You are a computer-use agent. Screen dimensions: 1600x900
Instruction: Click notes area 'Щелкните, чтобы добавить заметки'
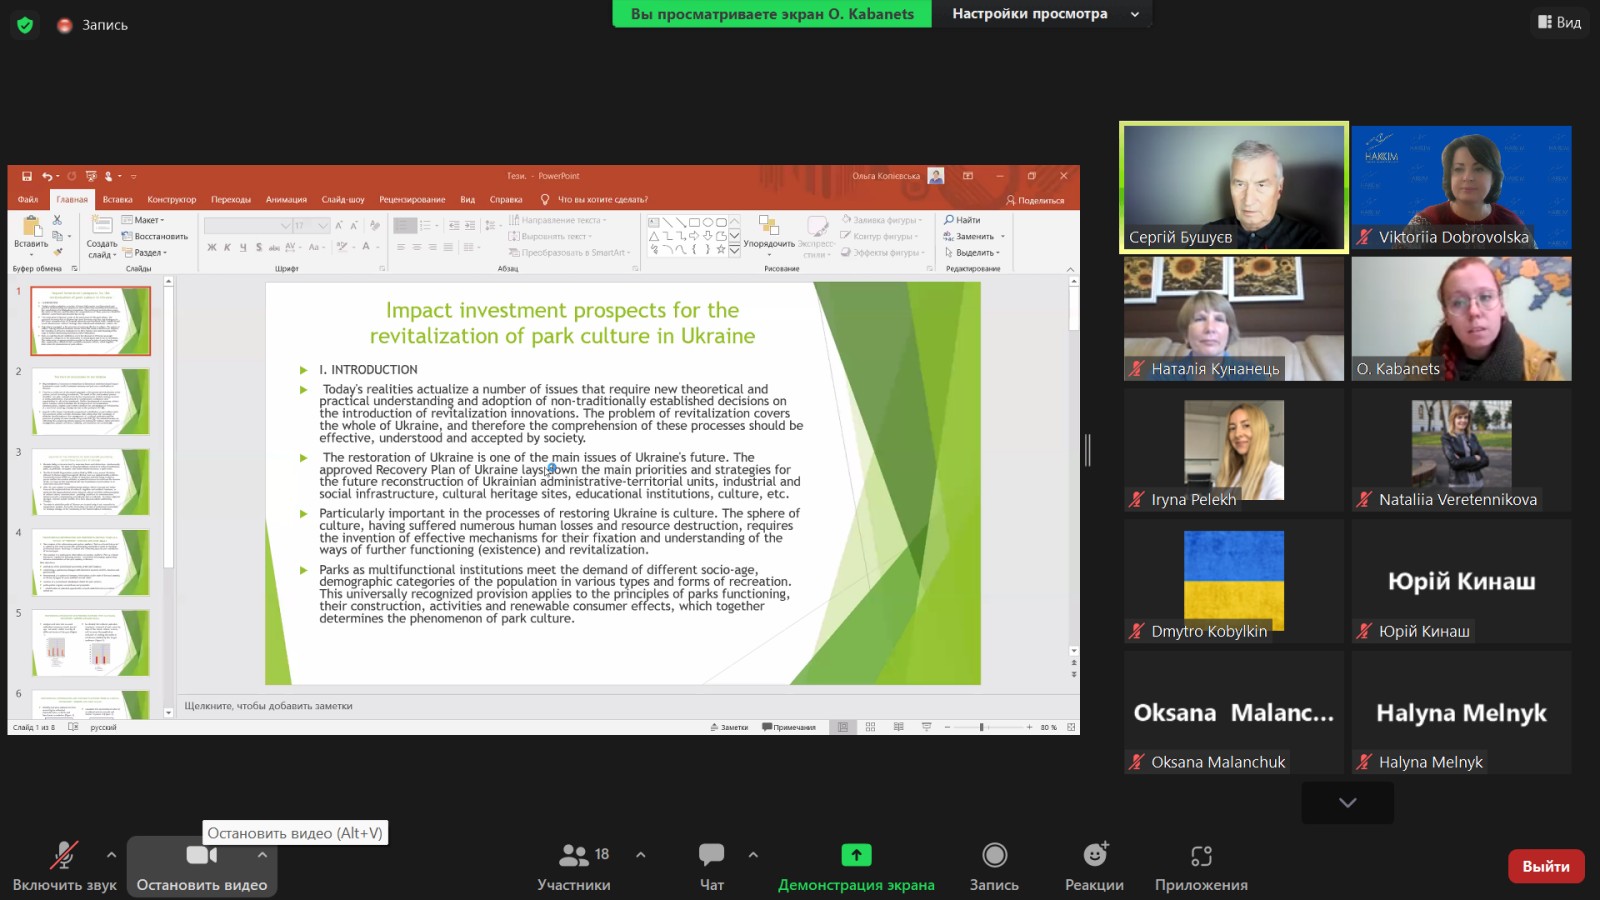pyautogui.click(x=268, y=706)
